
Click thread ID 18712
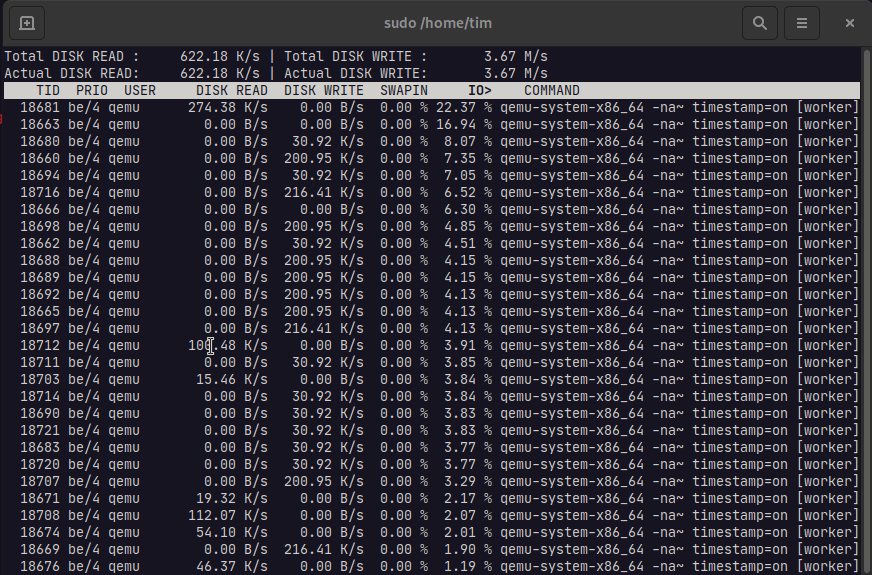point(40,345)
